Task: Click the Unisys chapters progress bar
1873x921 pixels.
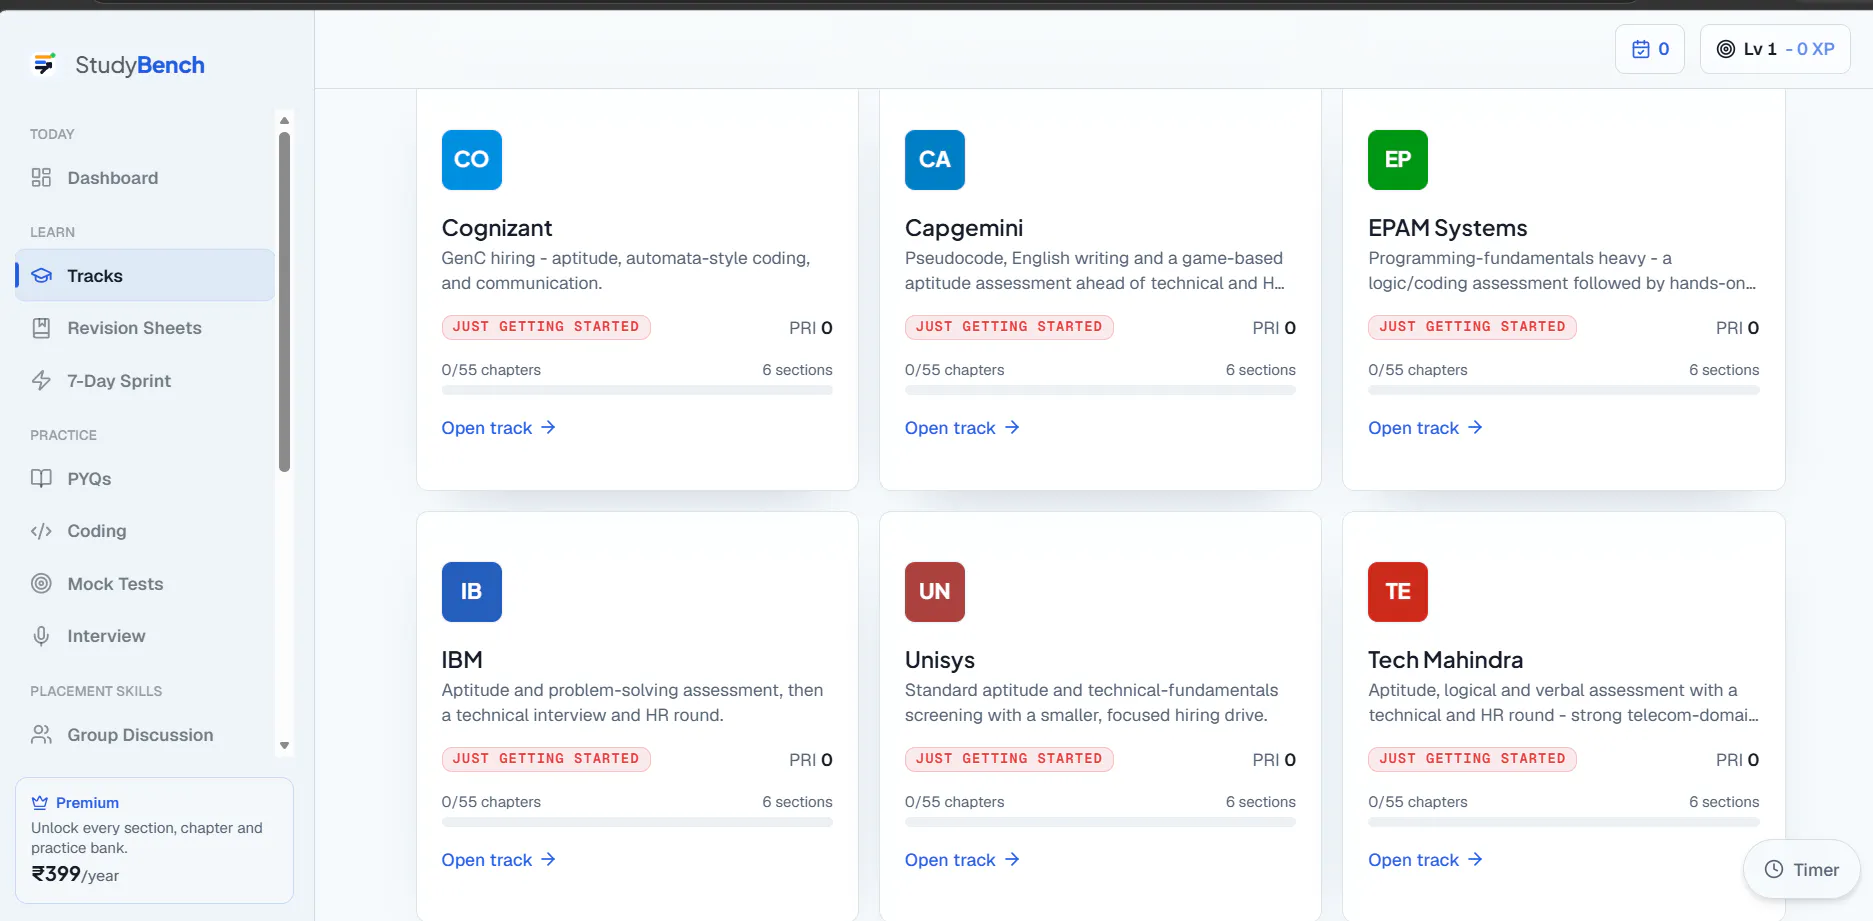Action: [x=1100, y=823]
